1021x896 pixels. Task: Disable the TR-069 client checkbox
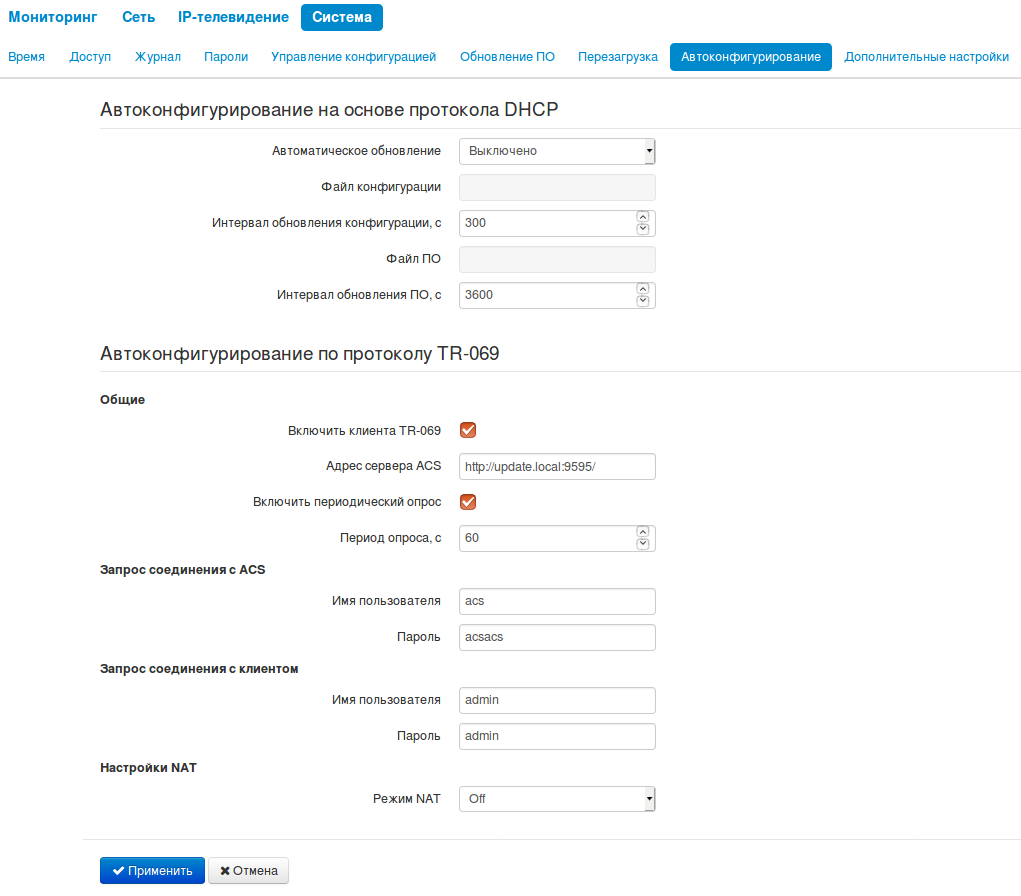pyautogui.click(x=467, y=430)
